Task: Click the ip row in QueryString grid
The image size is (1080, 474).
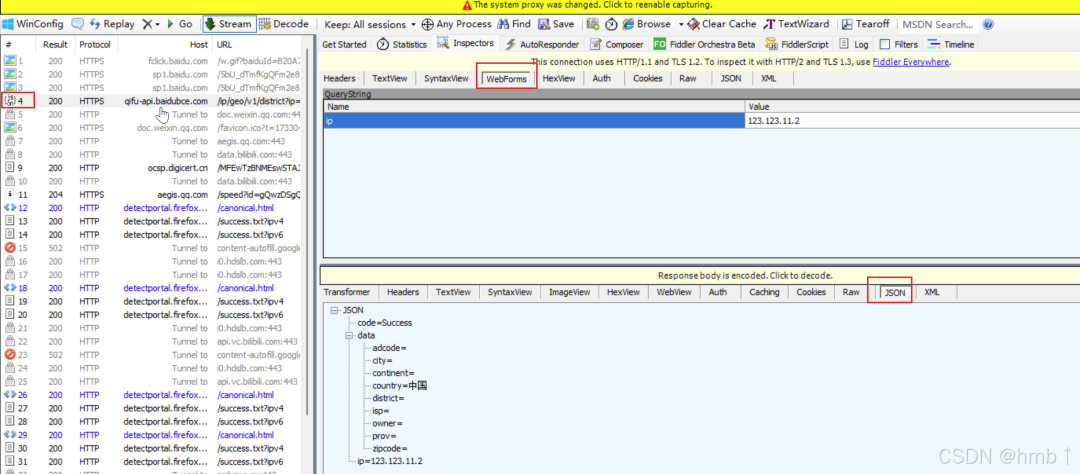Action: click(x=702, y=121)
